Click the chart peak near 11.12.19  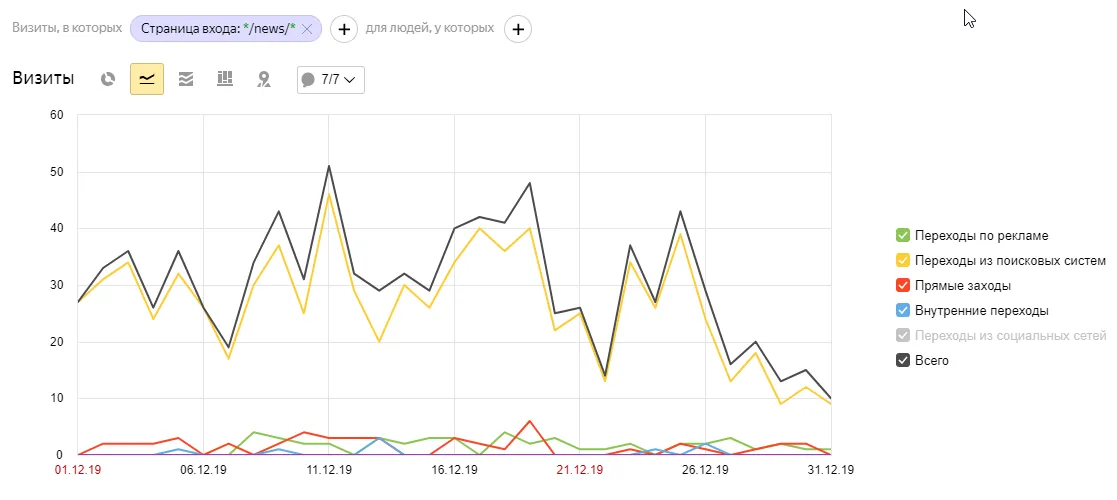[x=329, y=166]
